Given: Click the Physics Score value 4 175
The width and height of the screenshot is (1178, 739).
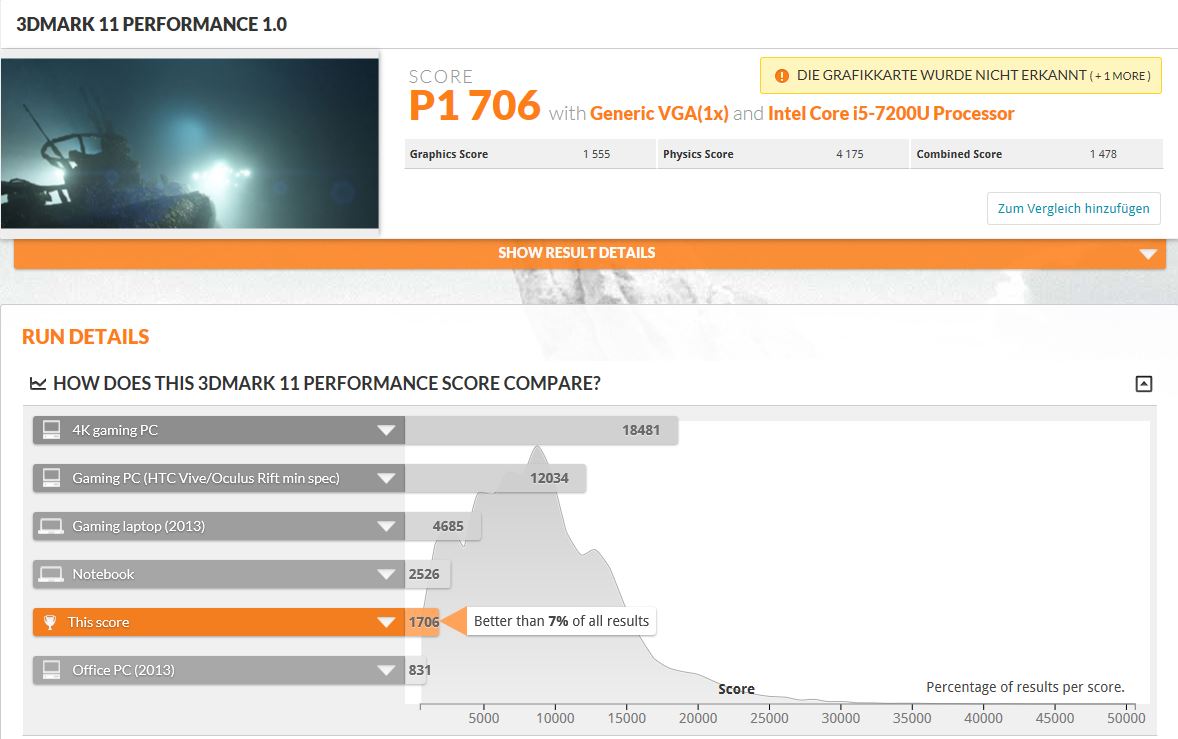Looking at the screenshot, I should click(x=850, y=154).
